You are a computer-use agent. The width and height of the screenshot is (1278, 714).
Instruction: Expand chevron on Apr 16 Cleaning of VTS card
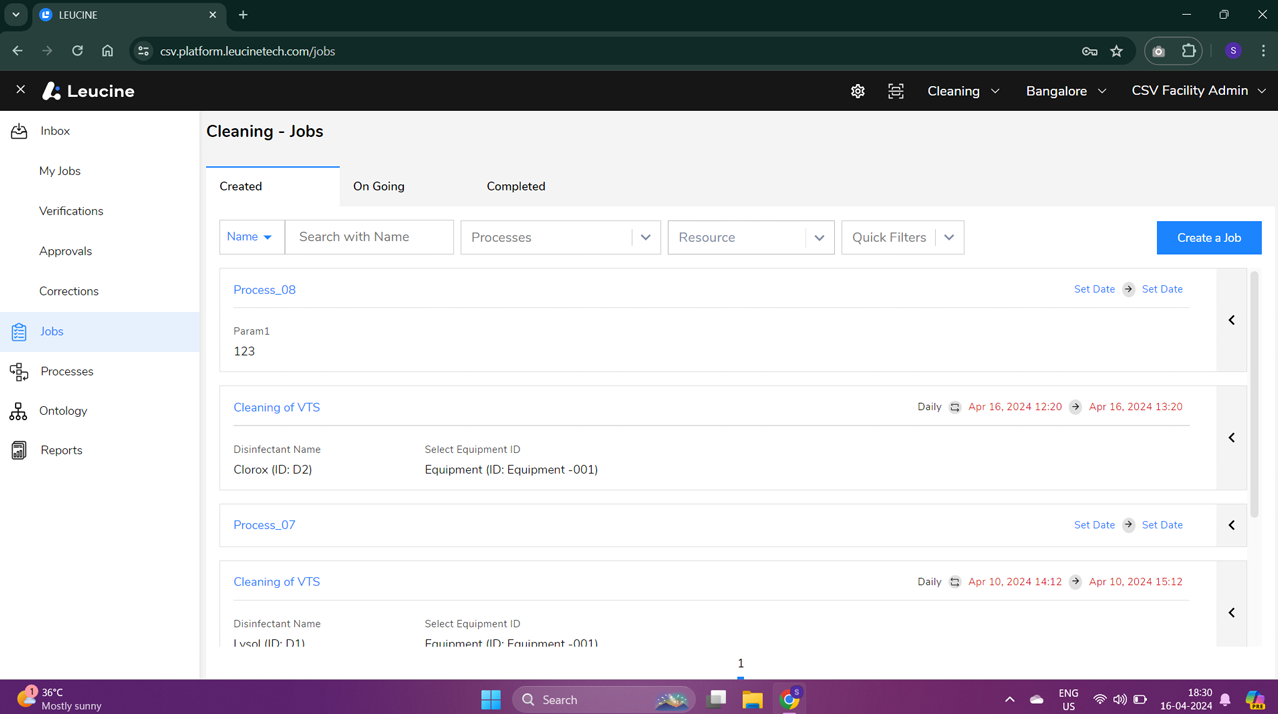[1232, 438]
